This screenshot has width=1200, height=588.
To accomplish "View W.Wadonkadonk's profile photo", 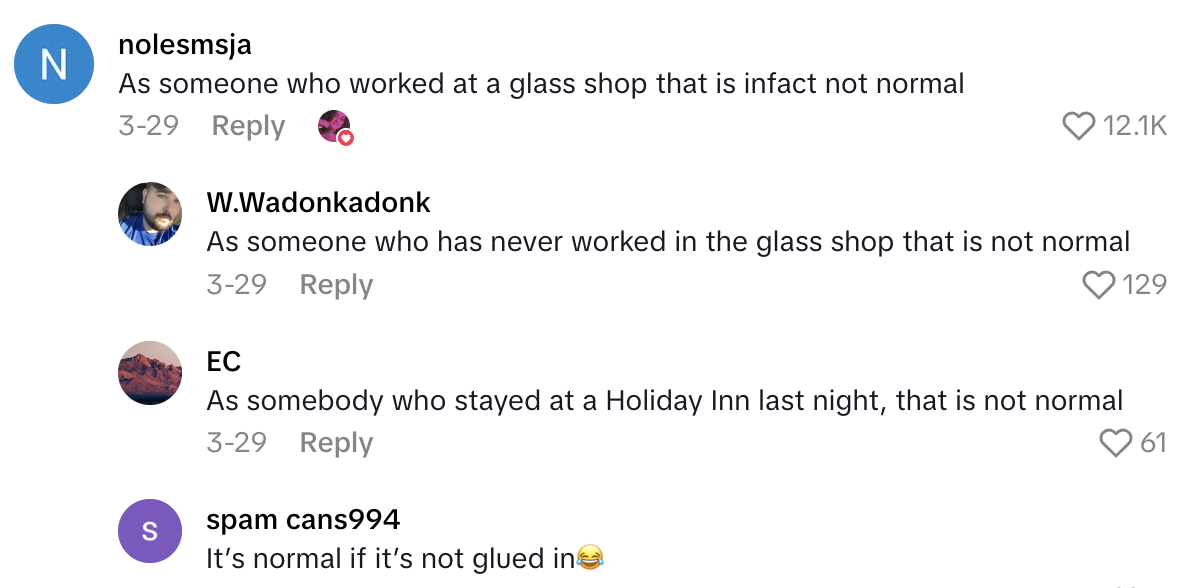I will point(150,213).
